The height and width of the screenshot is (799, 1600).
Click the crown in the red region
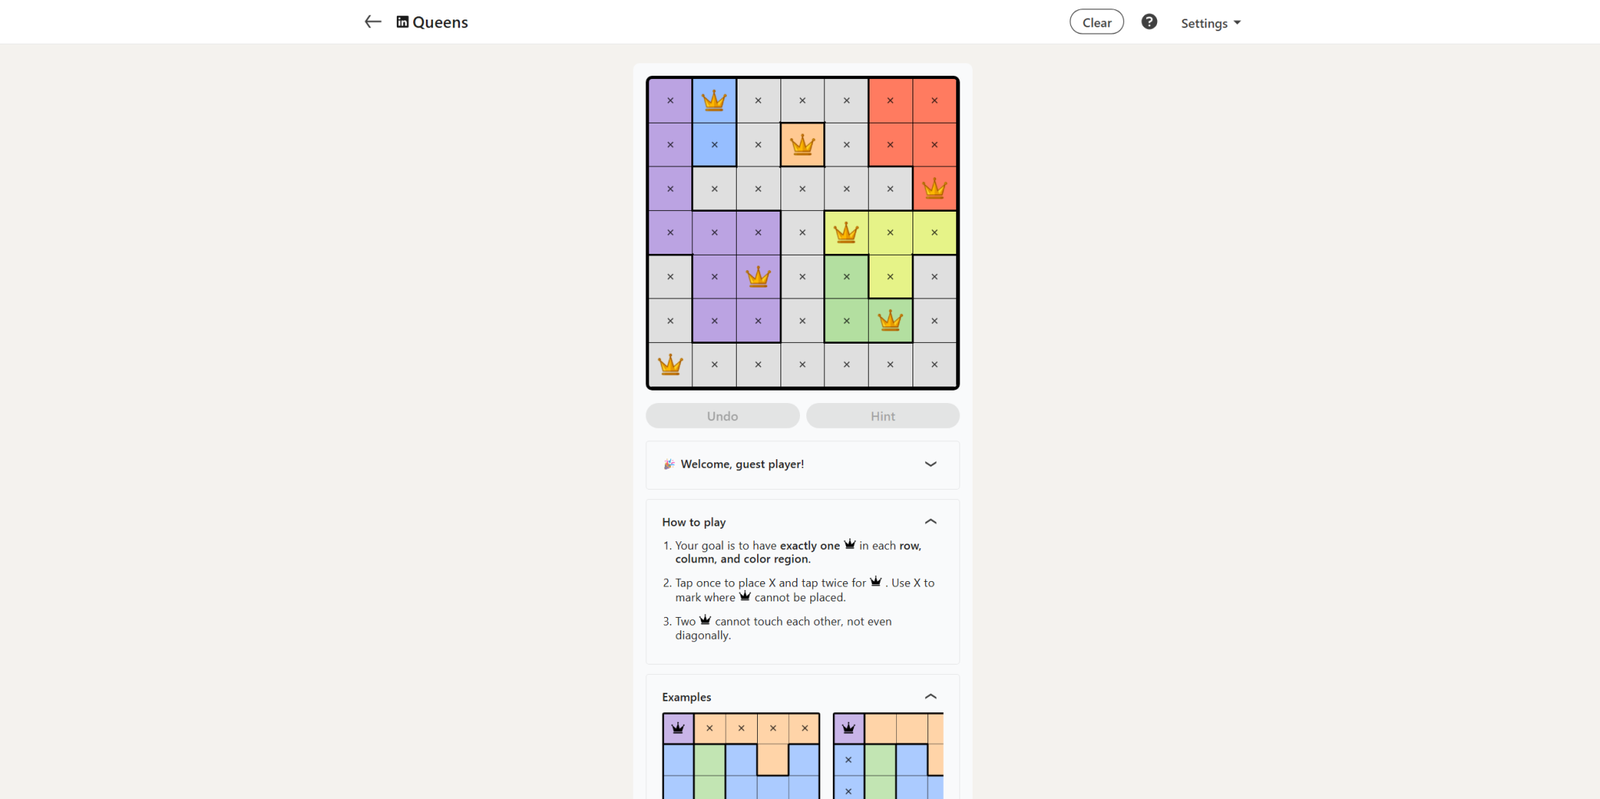(934, 189)
